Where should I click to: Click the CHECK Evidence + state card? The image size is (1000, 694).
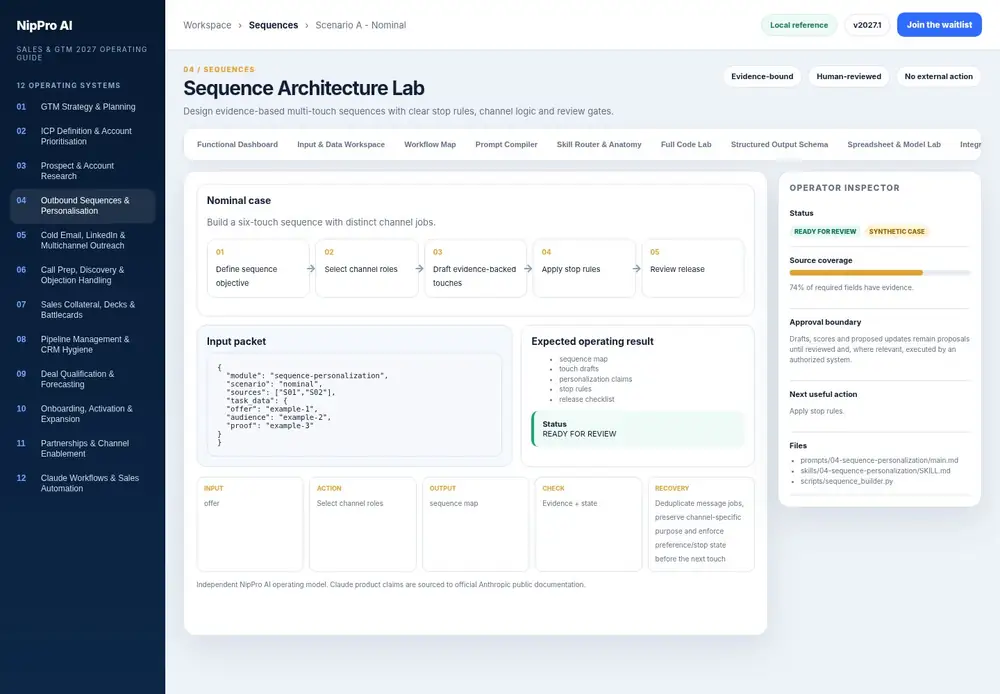[x=589, y=524]
